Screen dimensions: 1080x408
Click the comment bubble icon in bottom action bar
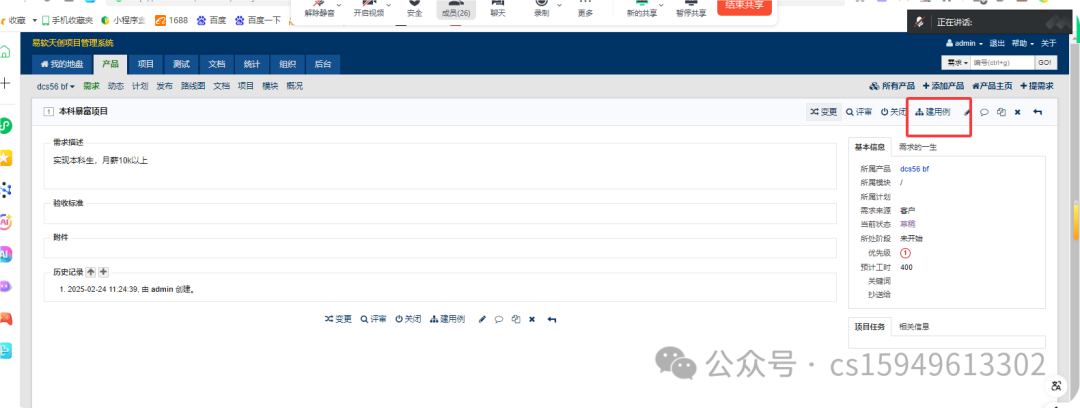click(x=499, y=319)
